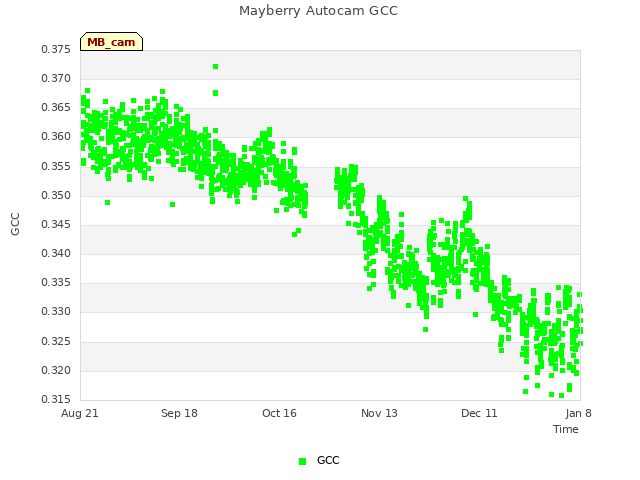Click the 0.350 y-axis value
Image resolution: width=640 pixels, height=480 pixels.
(x=56, y=196)
